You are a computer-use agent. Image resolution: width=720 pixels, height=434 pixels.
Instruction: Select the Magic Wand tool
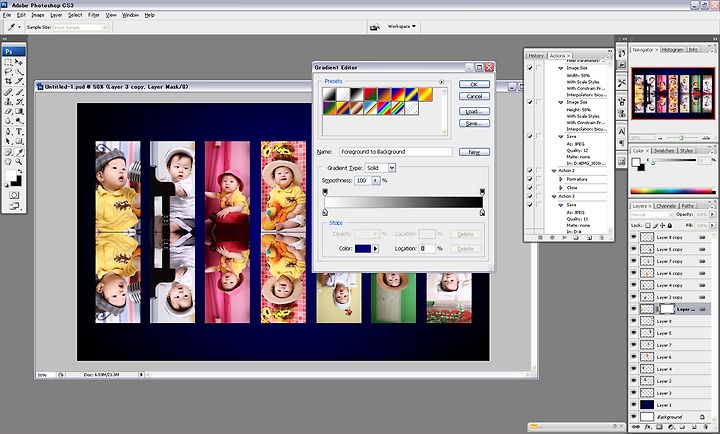19,72
